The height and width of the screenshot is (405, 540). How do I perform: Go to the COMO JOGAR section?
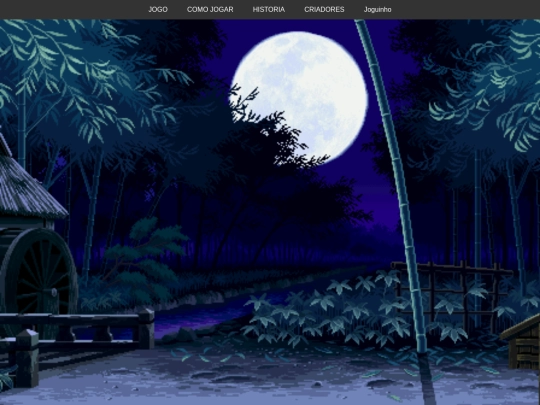[210, 10]
